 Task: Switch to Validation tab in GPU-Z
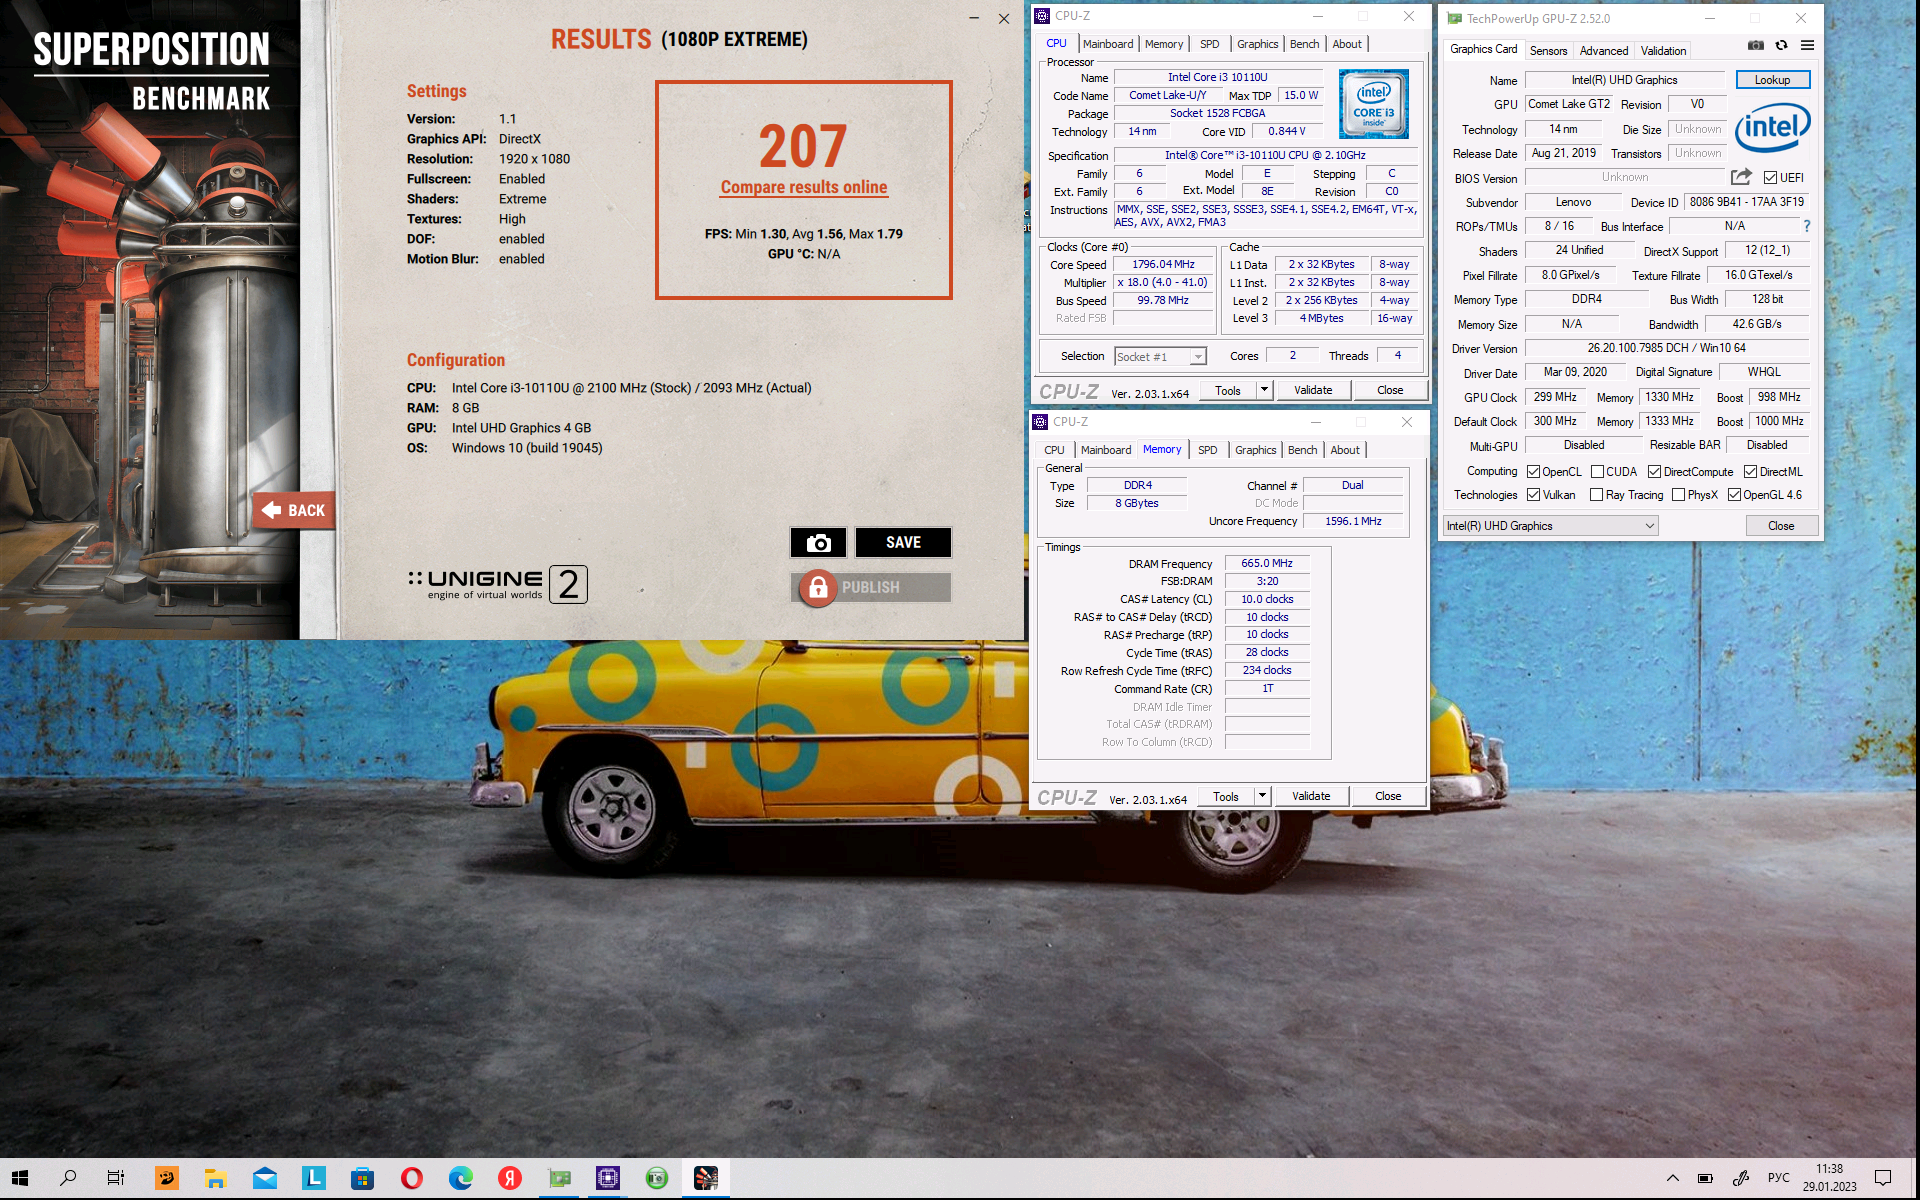pyautogui.click(x=1663, y=51)
